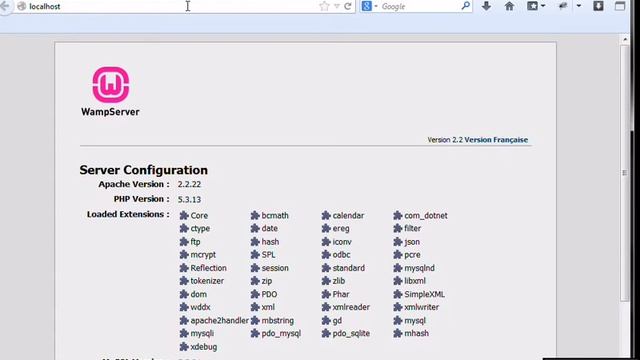Click the com_dotnet extension puzzle icon
This screenshot has width=640, height=360.
pyautogui.click(x=398, y=215)
